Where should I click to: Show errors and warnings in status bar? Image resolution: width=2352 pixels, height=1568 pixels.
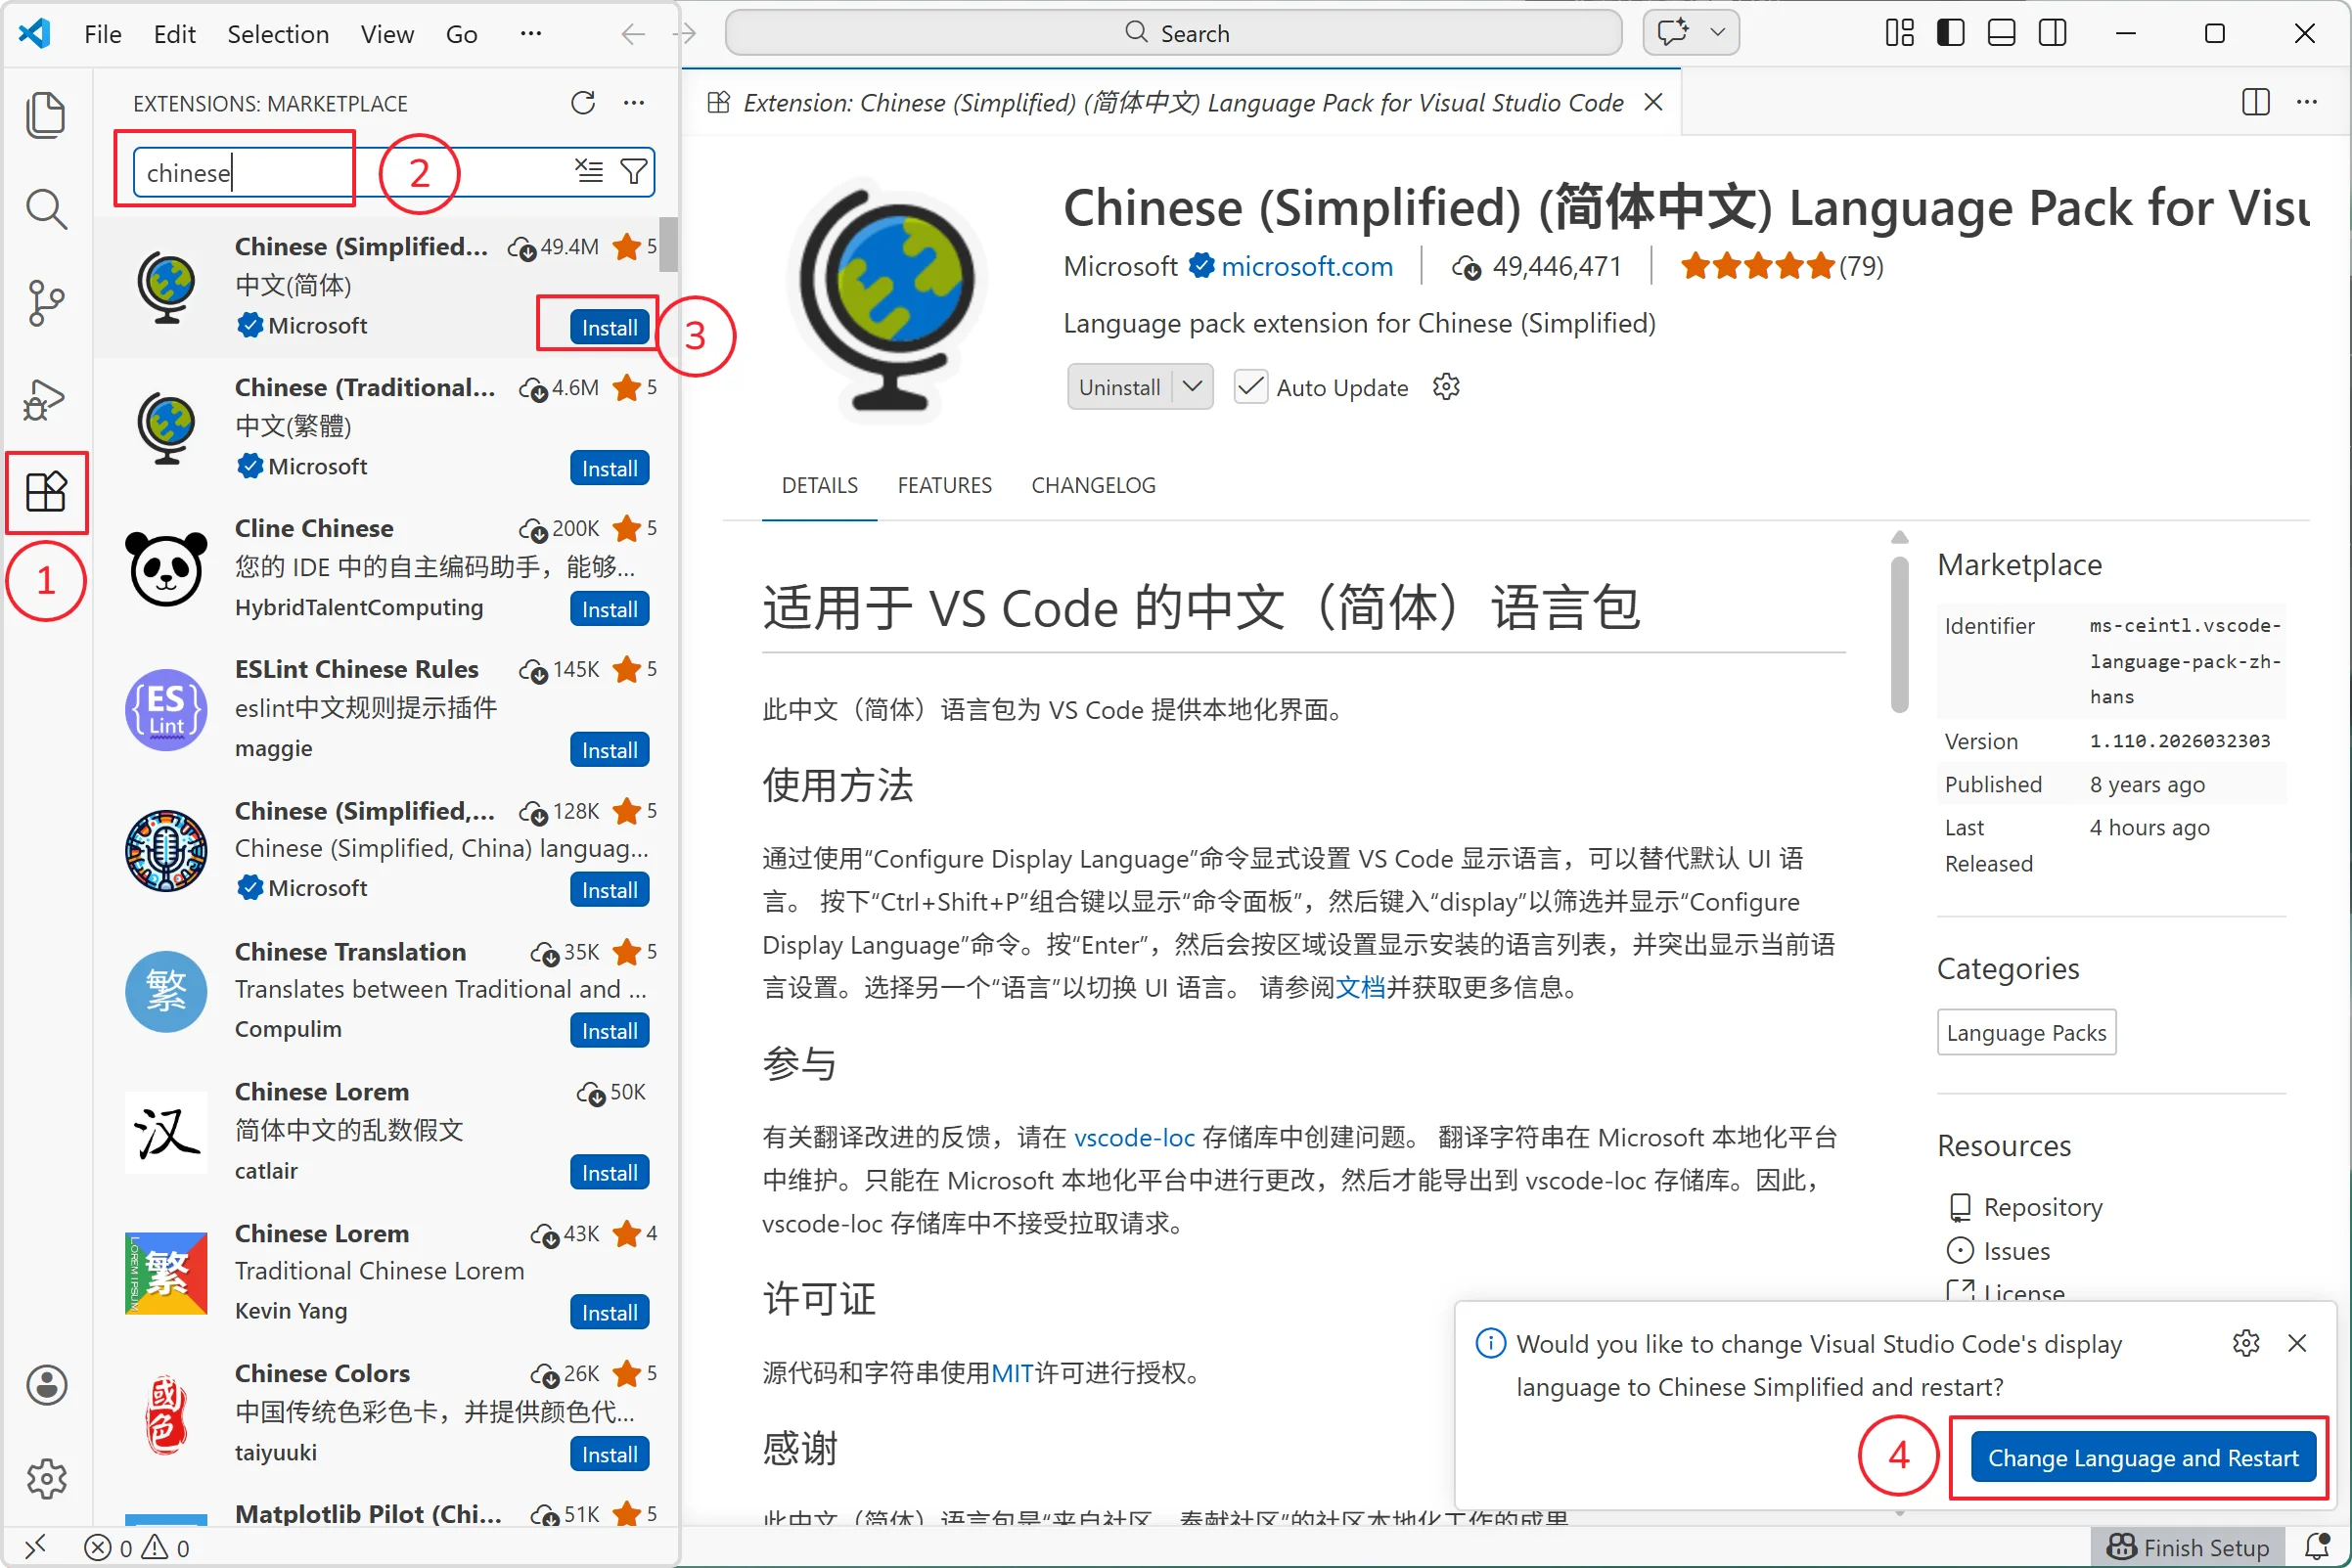click(137, 1547)
